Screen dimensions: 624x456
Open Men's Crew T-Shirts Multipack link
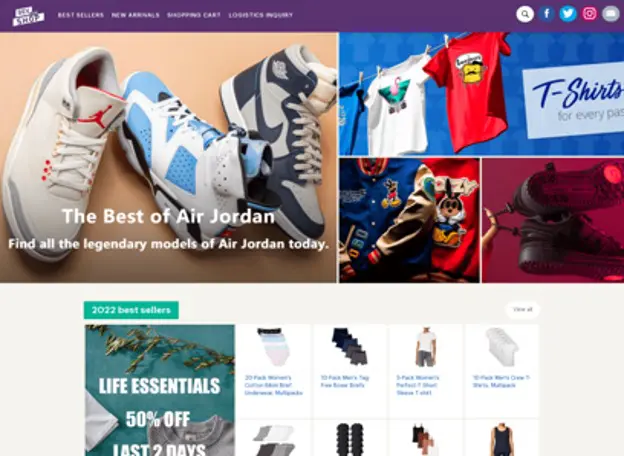[x=501, y=381]
